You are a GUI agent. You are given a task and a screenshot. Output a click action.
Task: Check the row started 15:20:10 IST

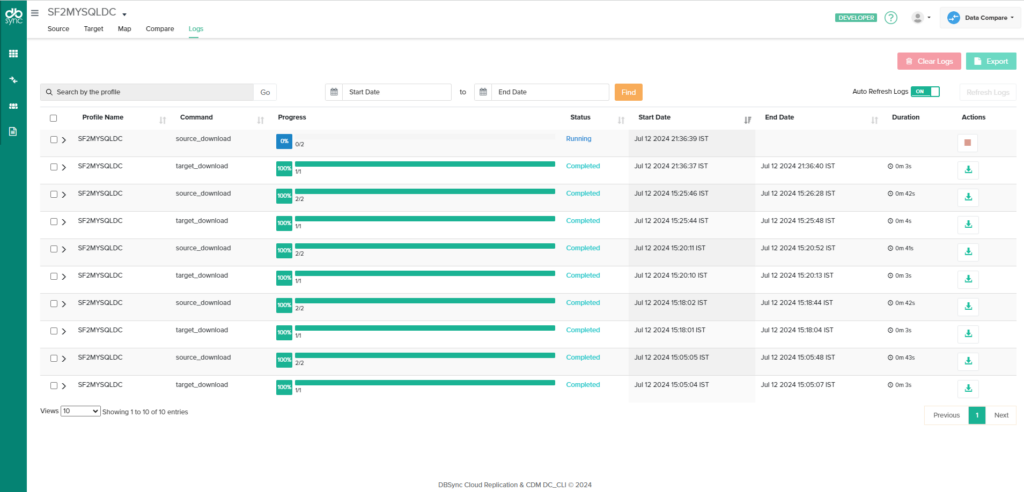[54, 276]
